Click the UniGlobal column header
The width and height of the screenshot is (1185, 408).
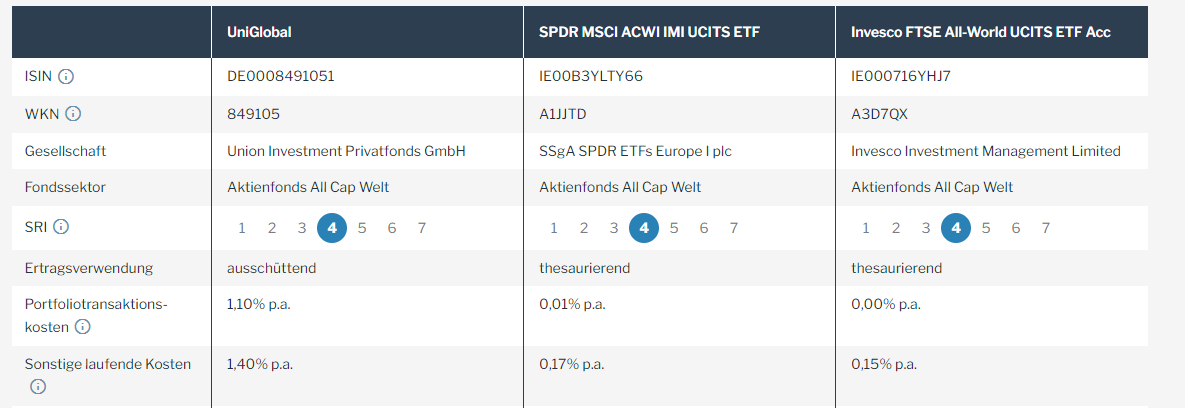[x=259, y=32]
